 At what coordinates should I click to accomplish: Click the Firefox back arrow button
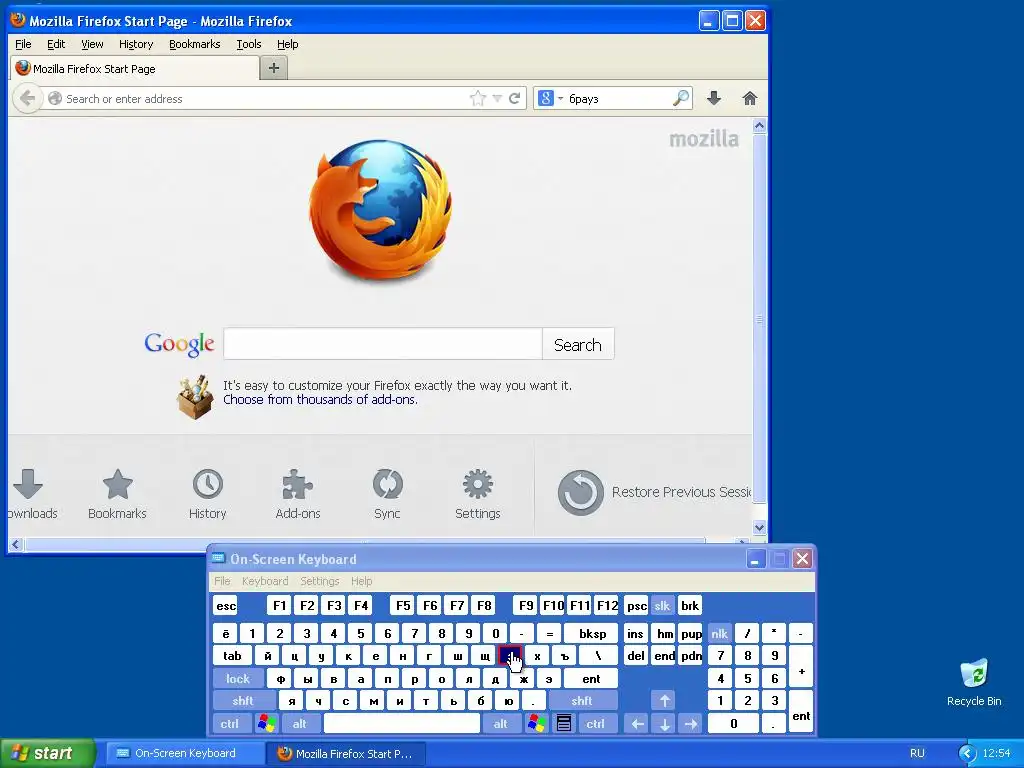point(27,99)
